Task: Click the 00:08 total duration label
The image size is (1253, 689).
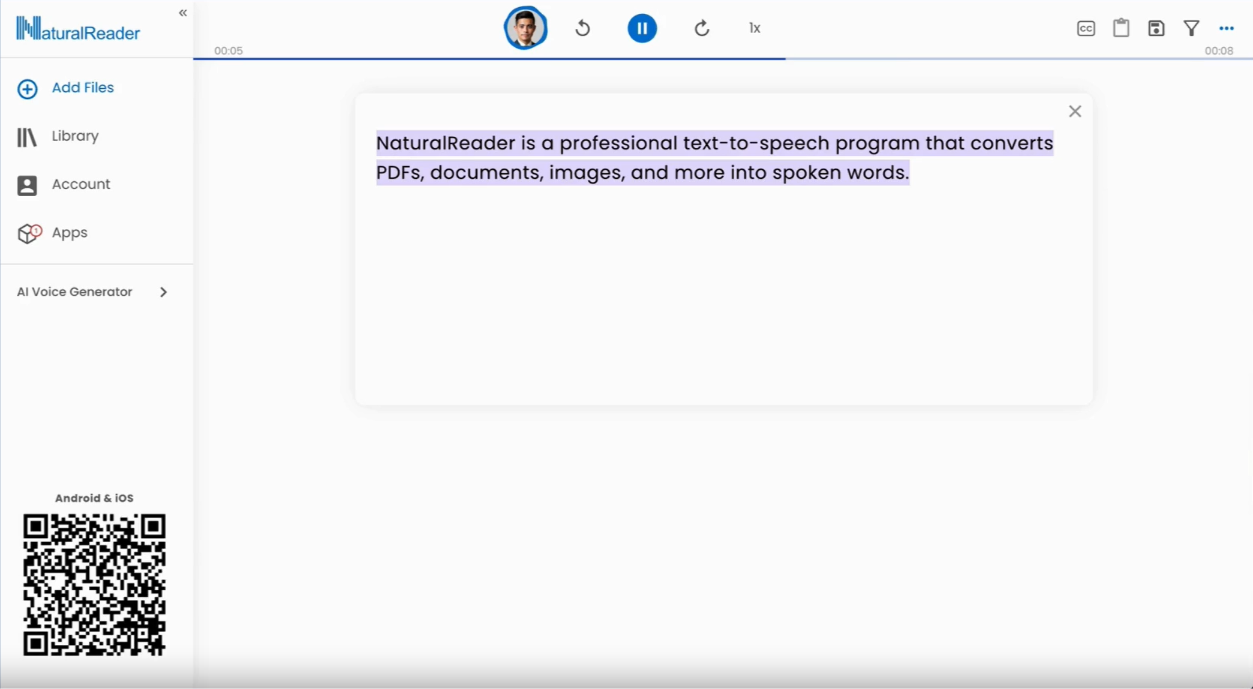Action: click(x=1219, y=51)
